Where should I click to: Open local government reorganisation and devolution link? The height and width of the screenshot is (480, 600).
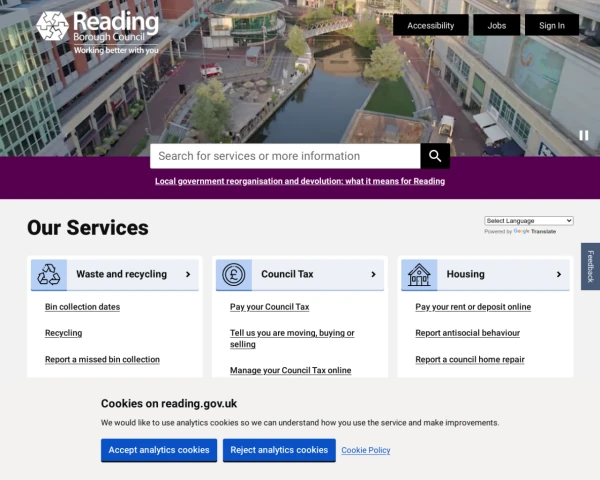300,181
